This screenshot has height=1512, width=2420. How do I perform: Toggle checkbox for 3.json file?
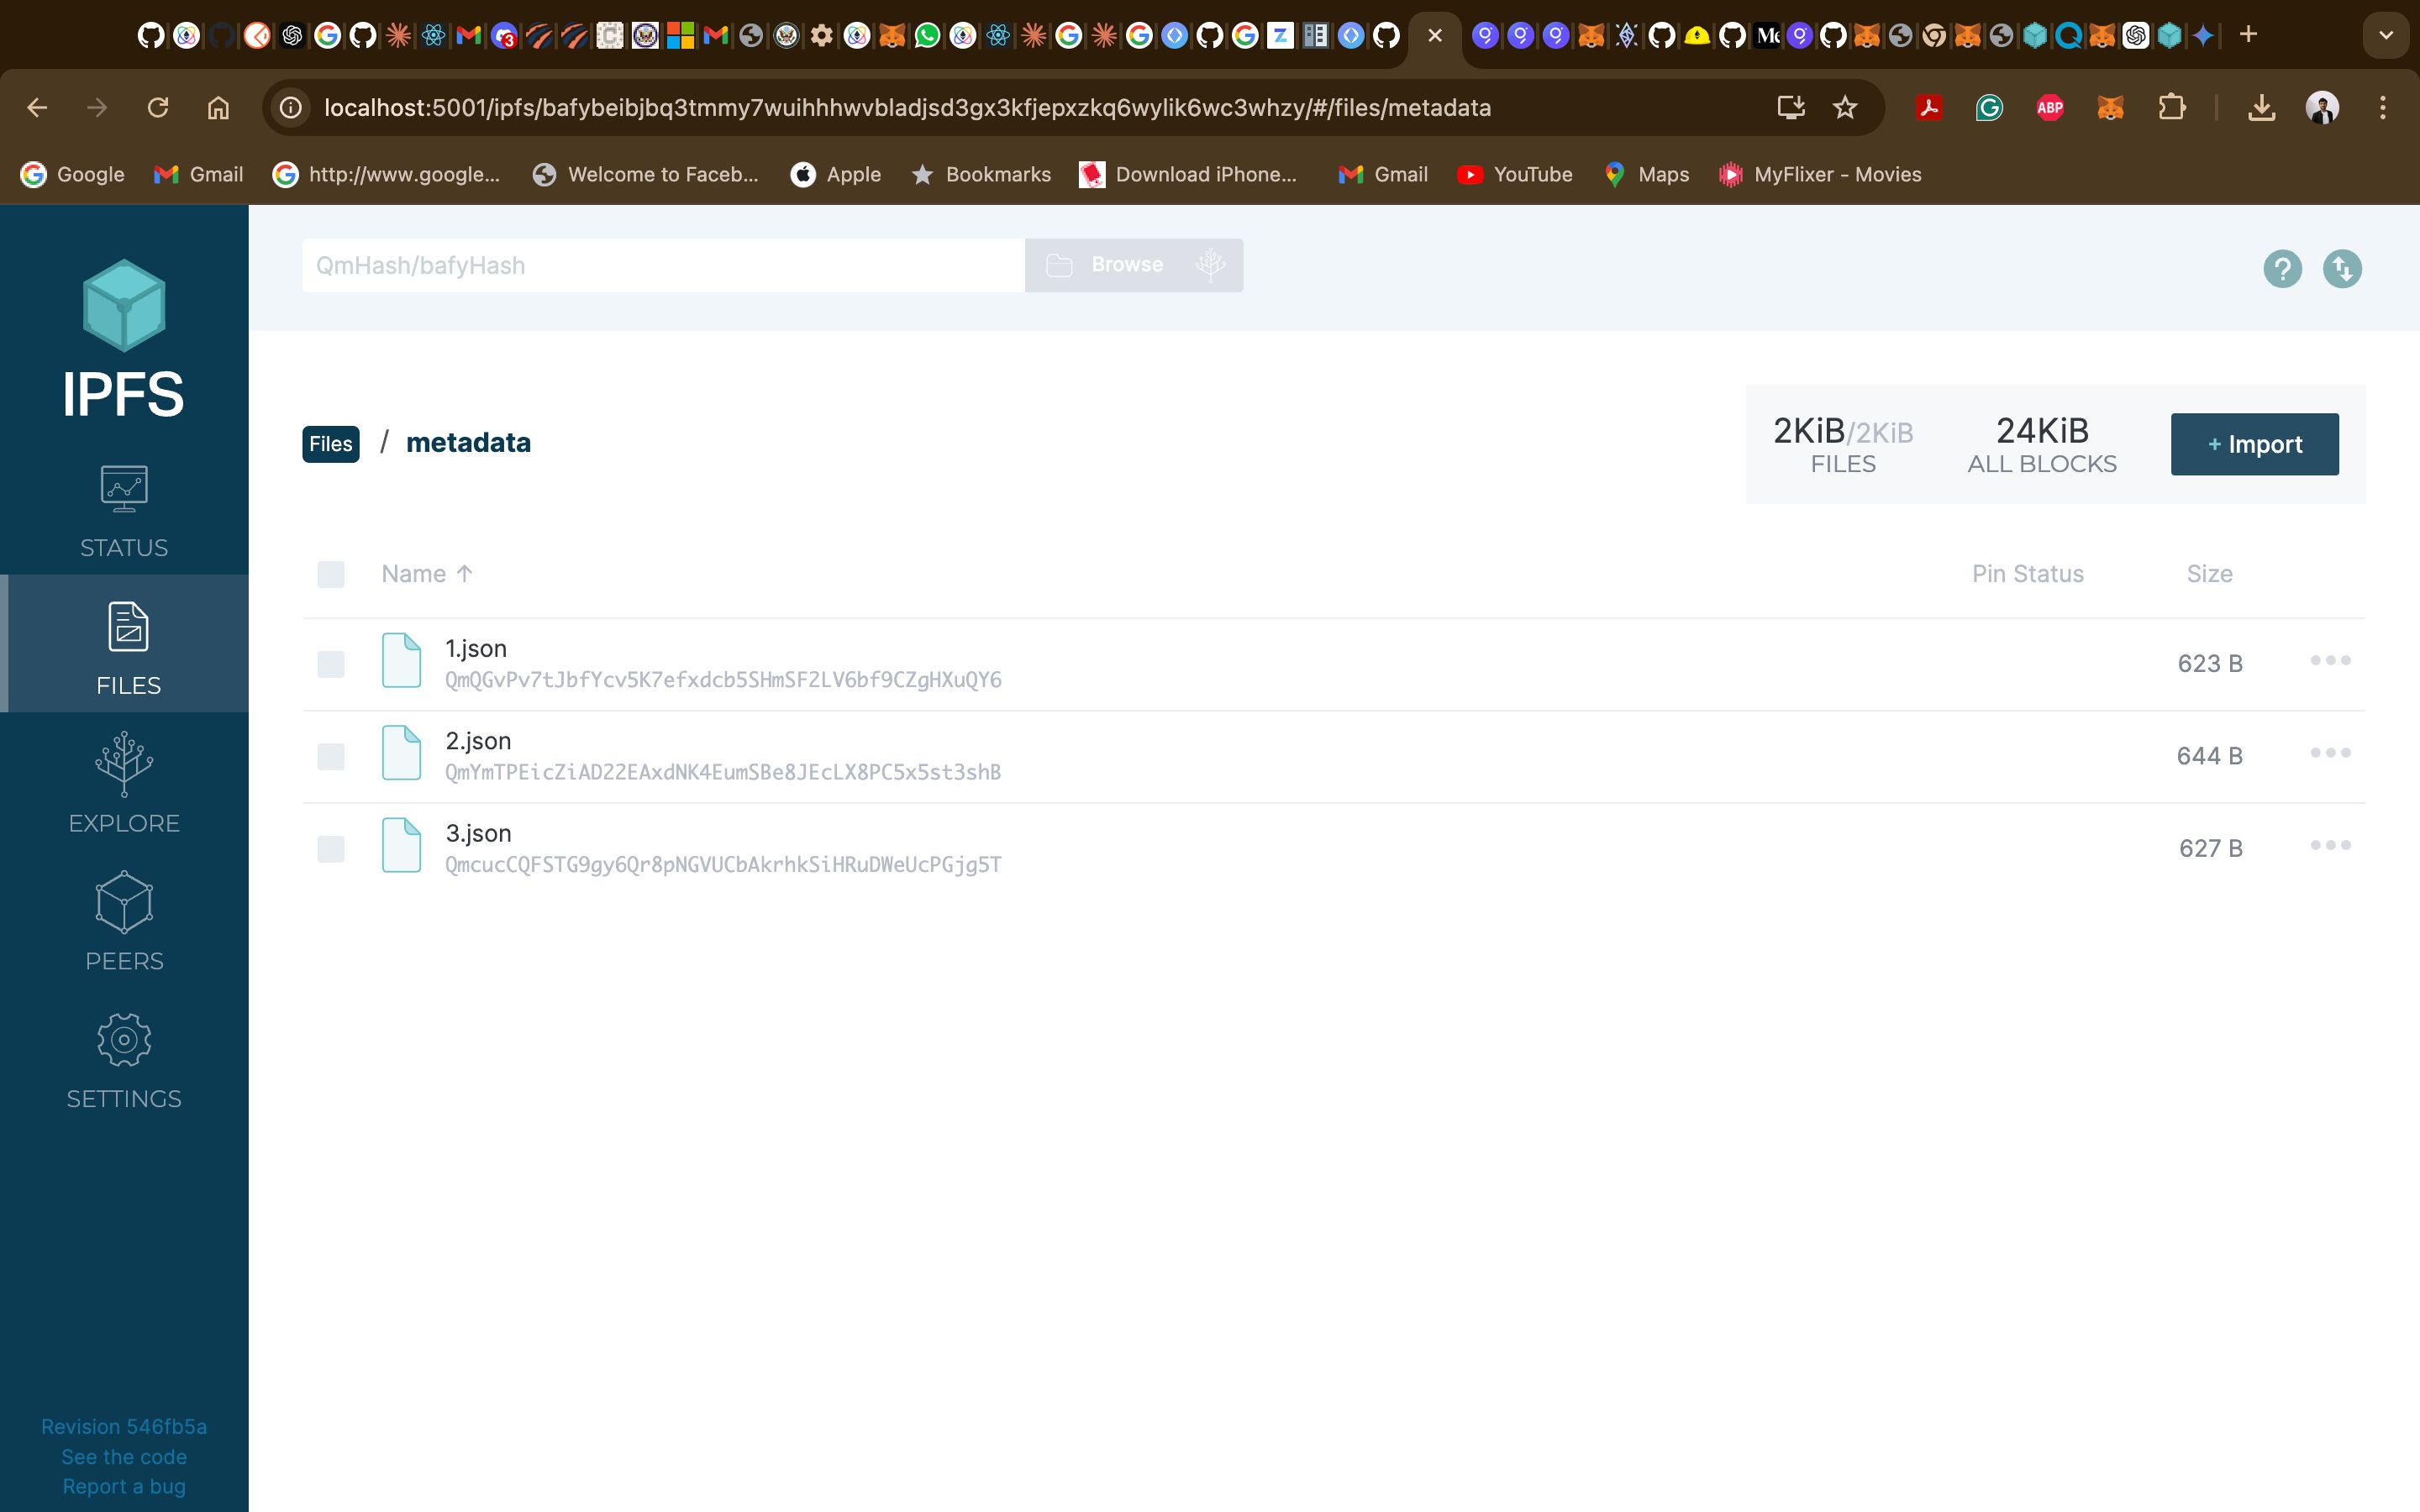click(331, 848)
